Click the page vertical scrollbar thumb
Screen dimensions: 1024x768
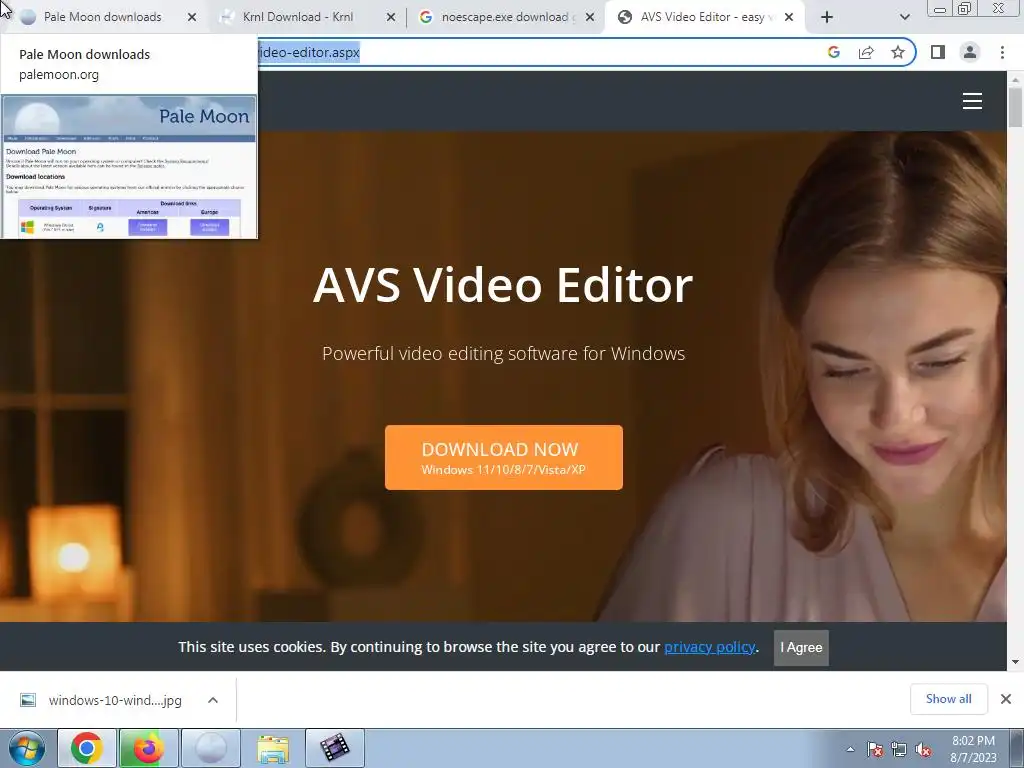1015,107
